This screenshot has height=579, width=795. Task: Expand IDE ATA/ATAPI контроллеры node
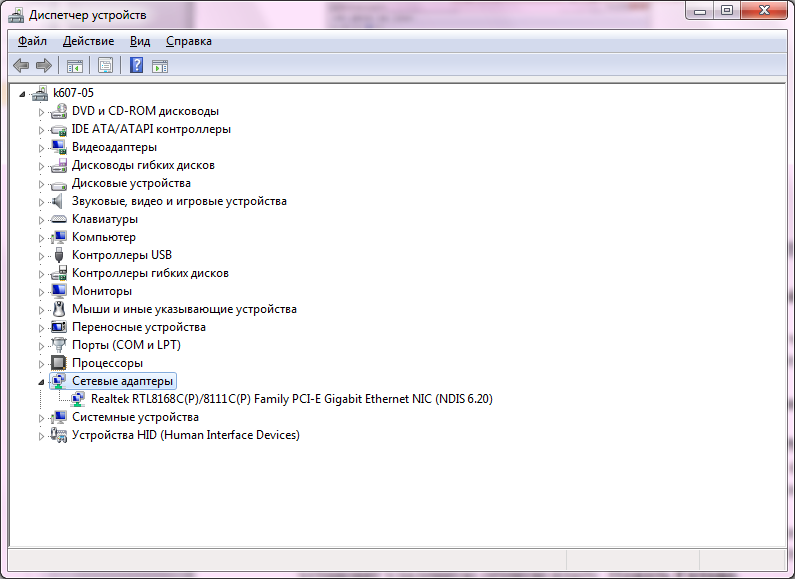[41, 130]
